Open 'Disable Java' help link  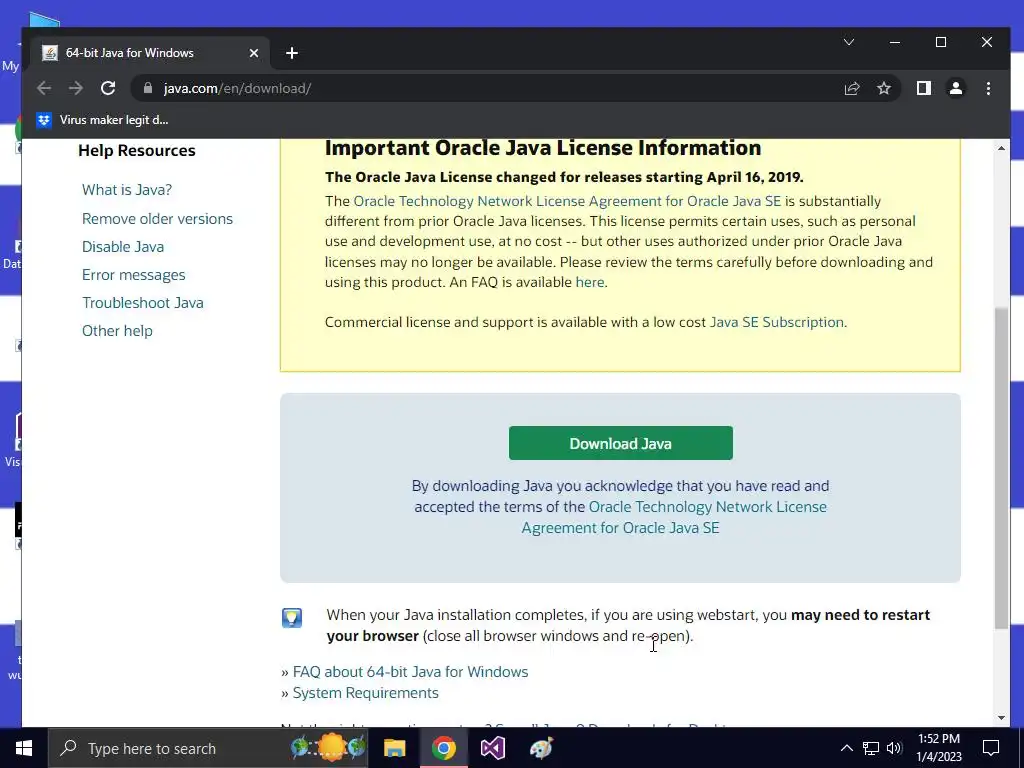point(123,247)
